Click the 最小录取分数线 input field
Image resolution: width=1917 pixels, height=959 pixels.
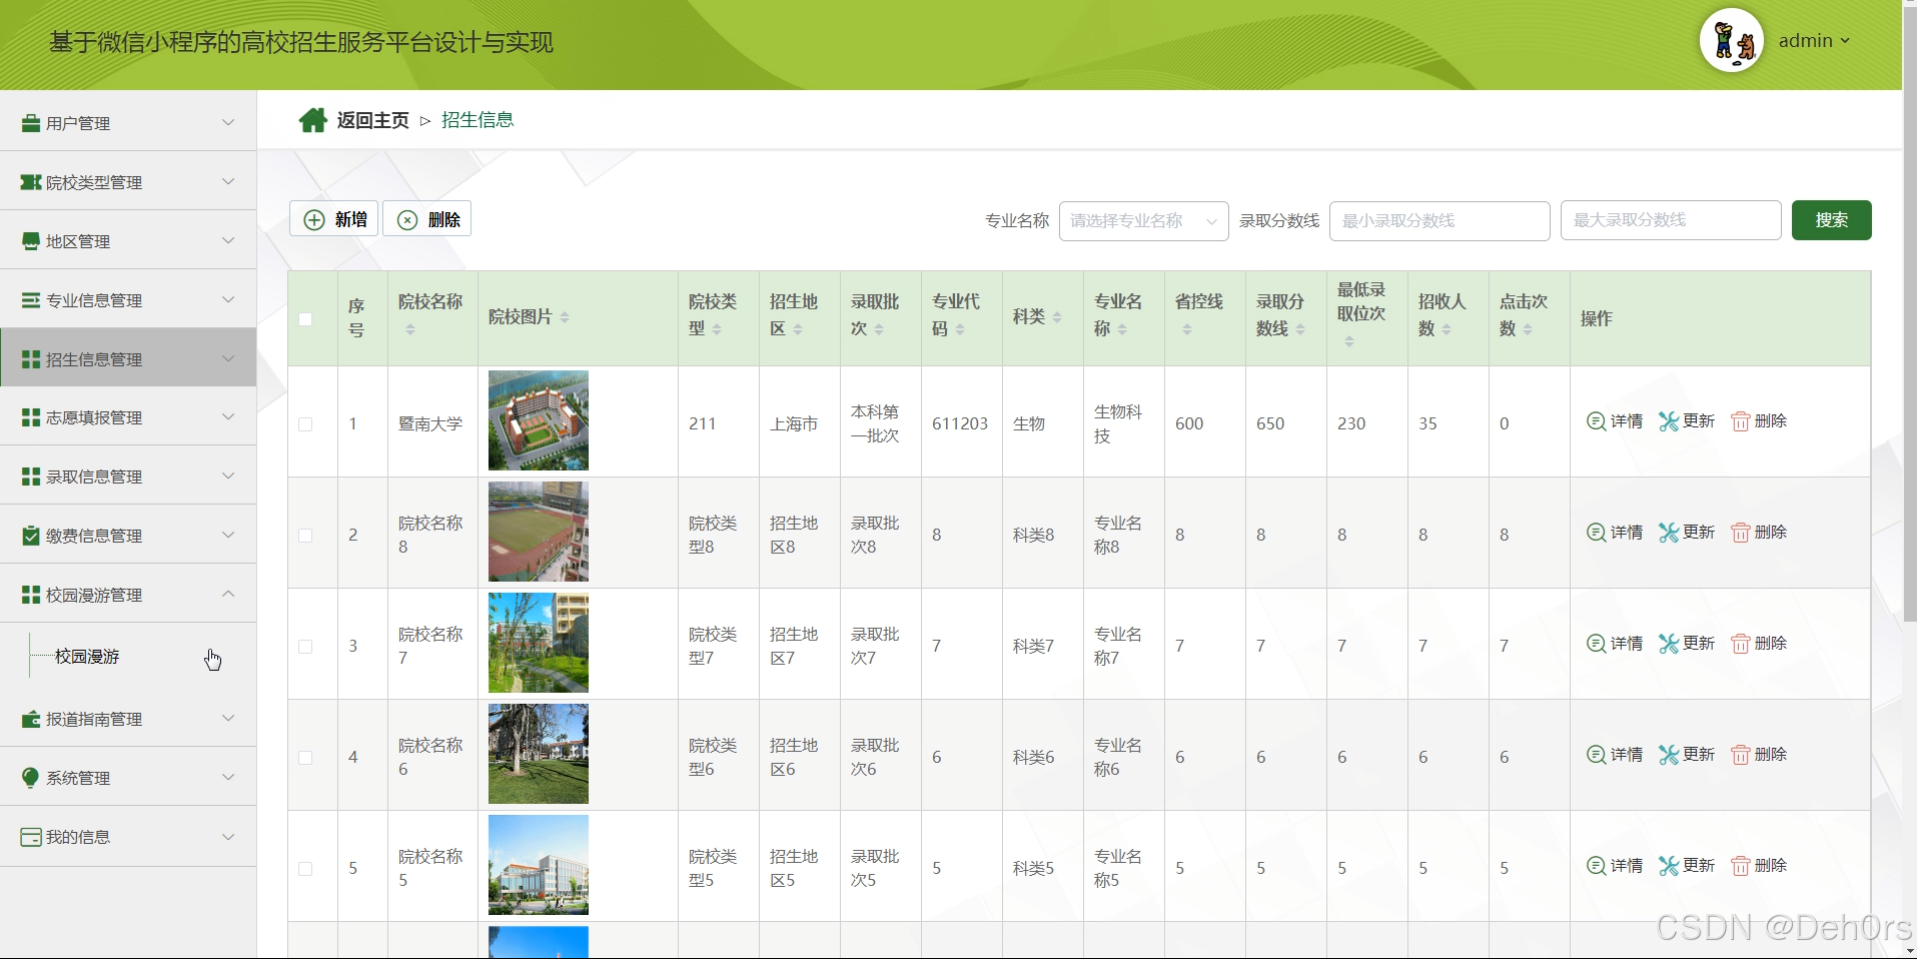[x=1439, y=221]
